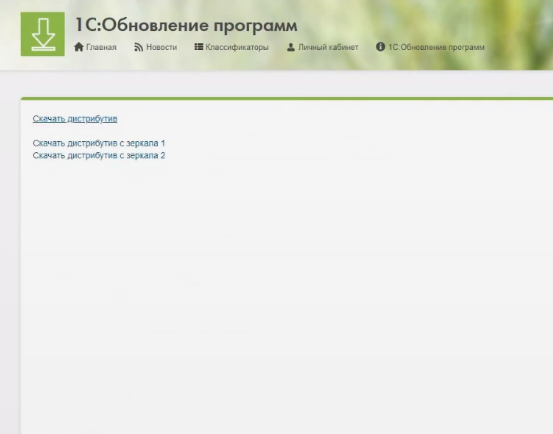Image resolution: width=553 pixels, height=434 pixels.
Task: Click the person icon beside Личный кабинет
Action: point(291,47)
